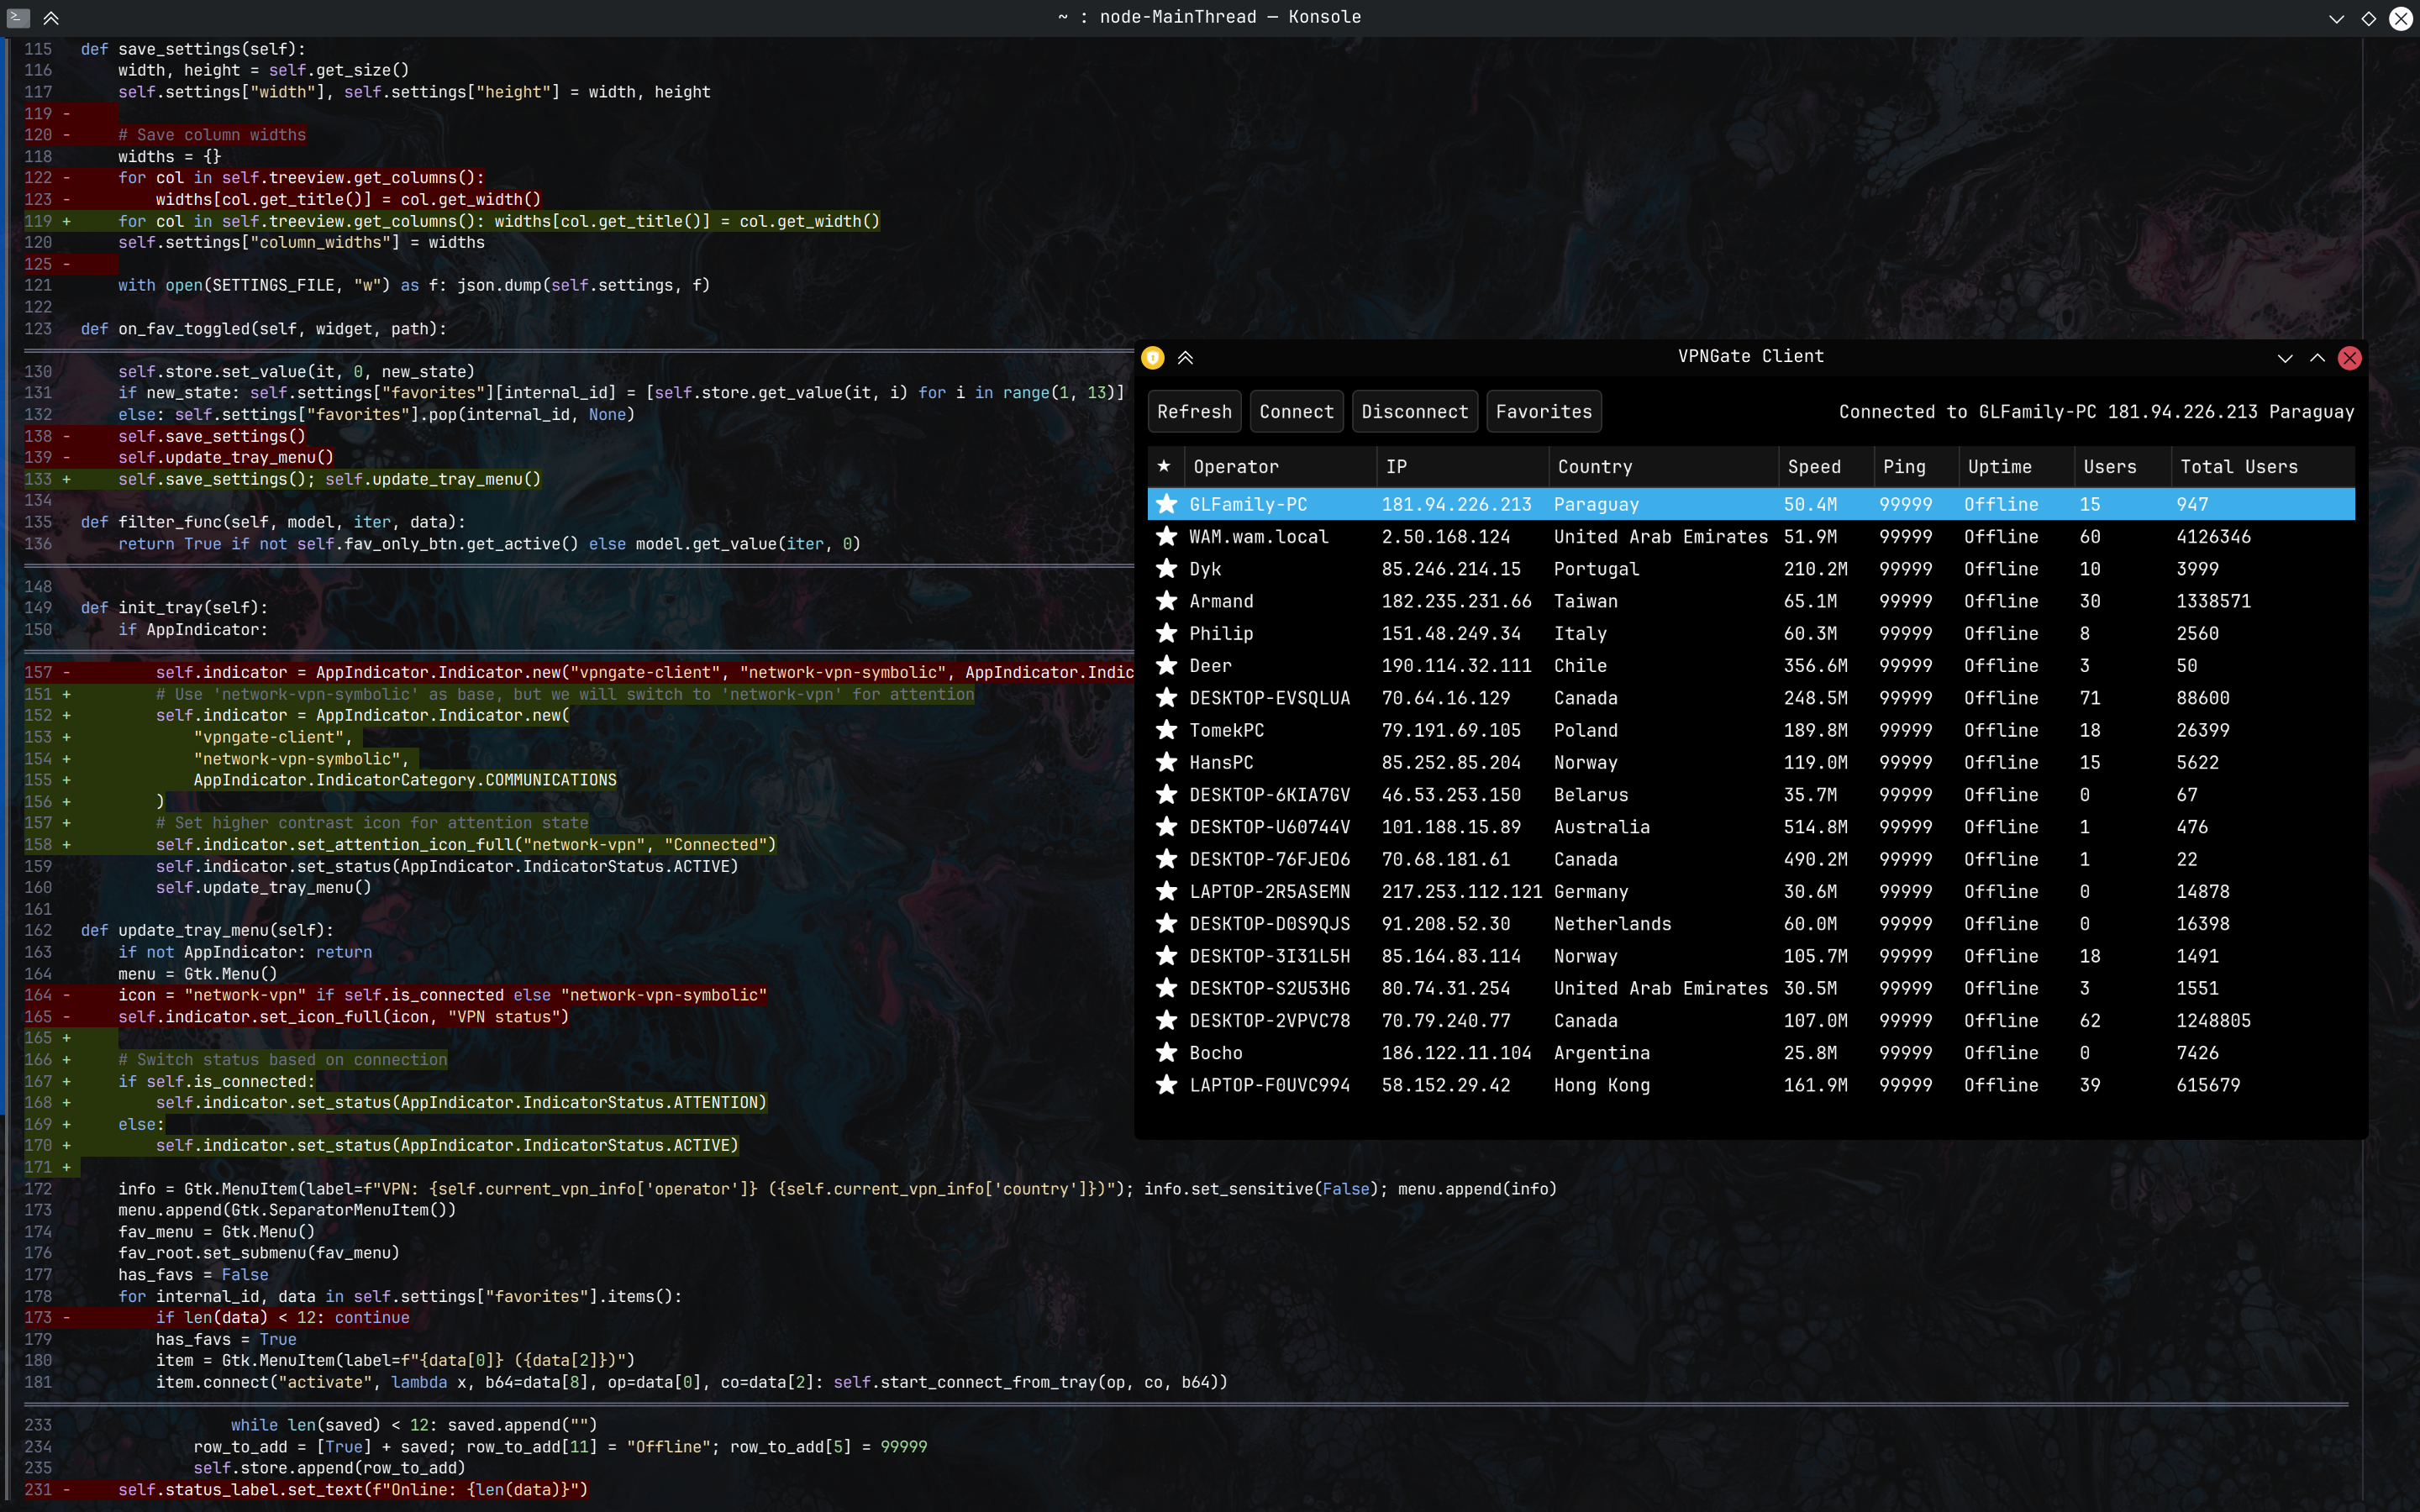
Task: Toggle favorite star for Bocho server
Action: tap(1166, 1052)
